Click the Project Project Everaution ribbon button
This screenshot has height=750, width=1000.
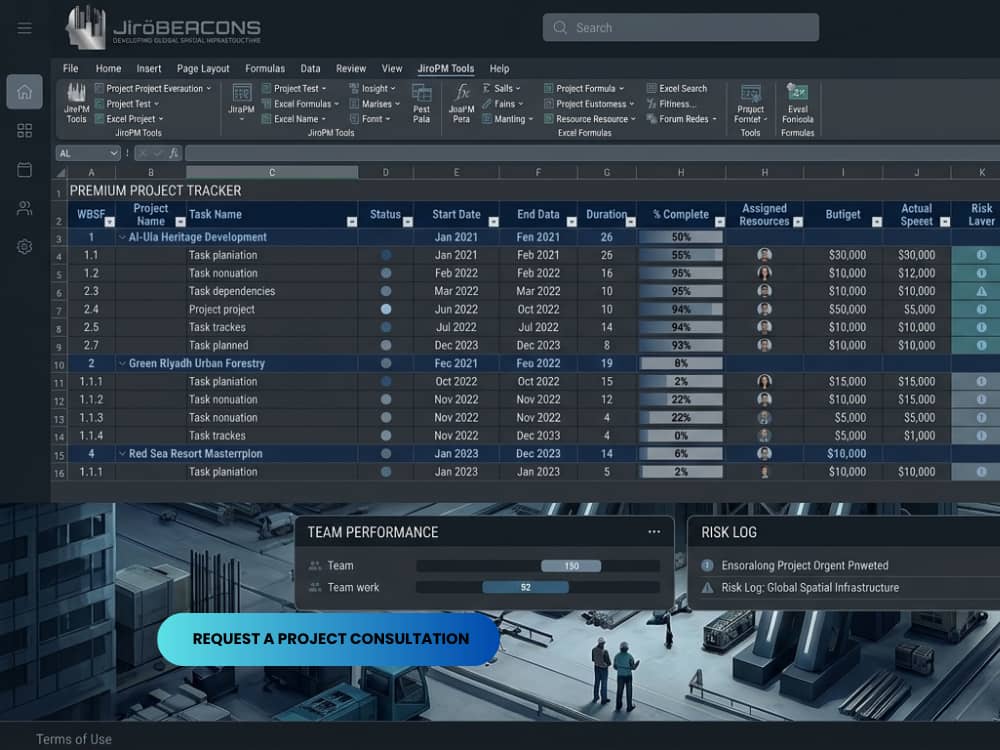pyautogui.click(x=154, y=89)
